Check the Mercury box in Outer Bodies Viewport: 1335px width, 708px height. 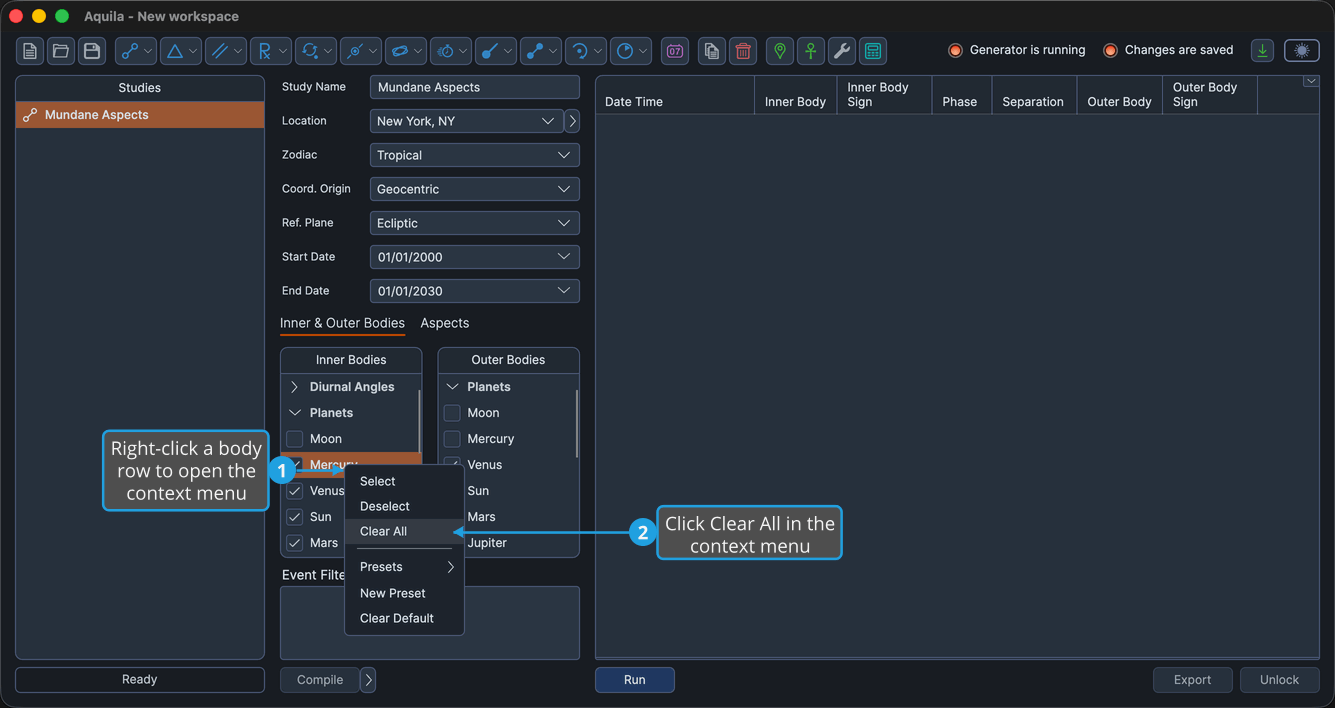pyautogui.click(x=452, y=439)
